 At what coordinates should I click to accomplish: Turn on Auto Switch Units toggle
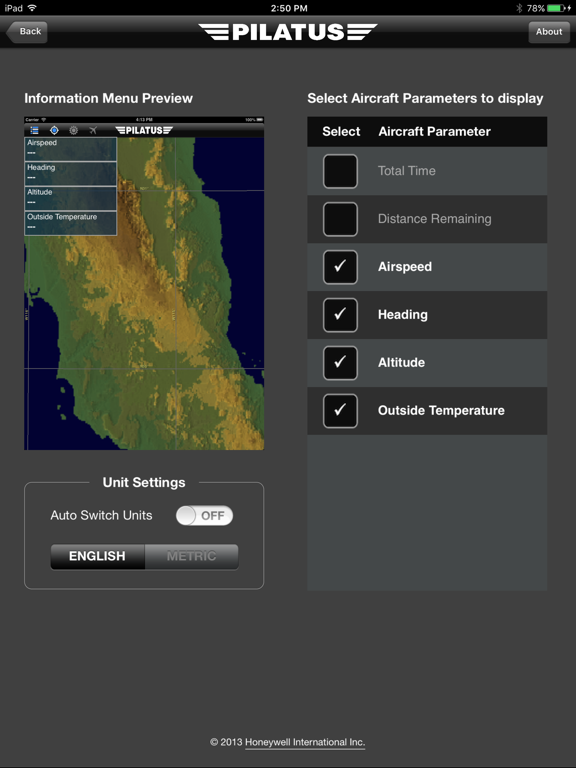pyautogui.click(x=204, y=515)
